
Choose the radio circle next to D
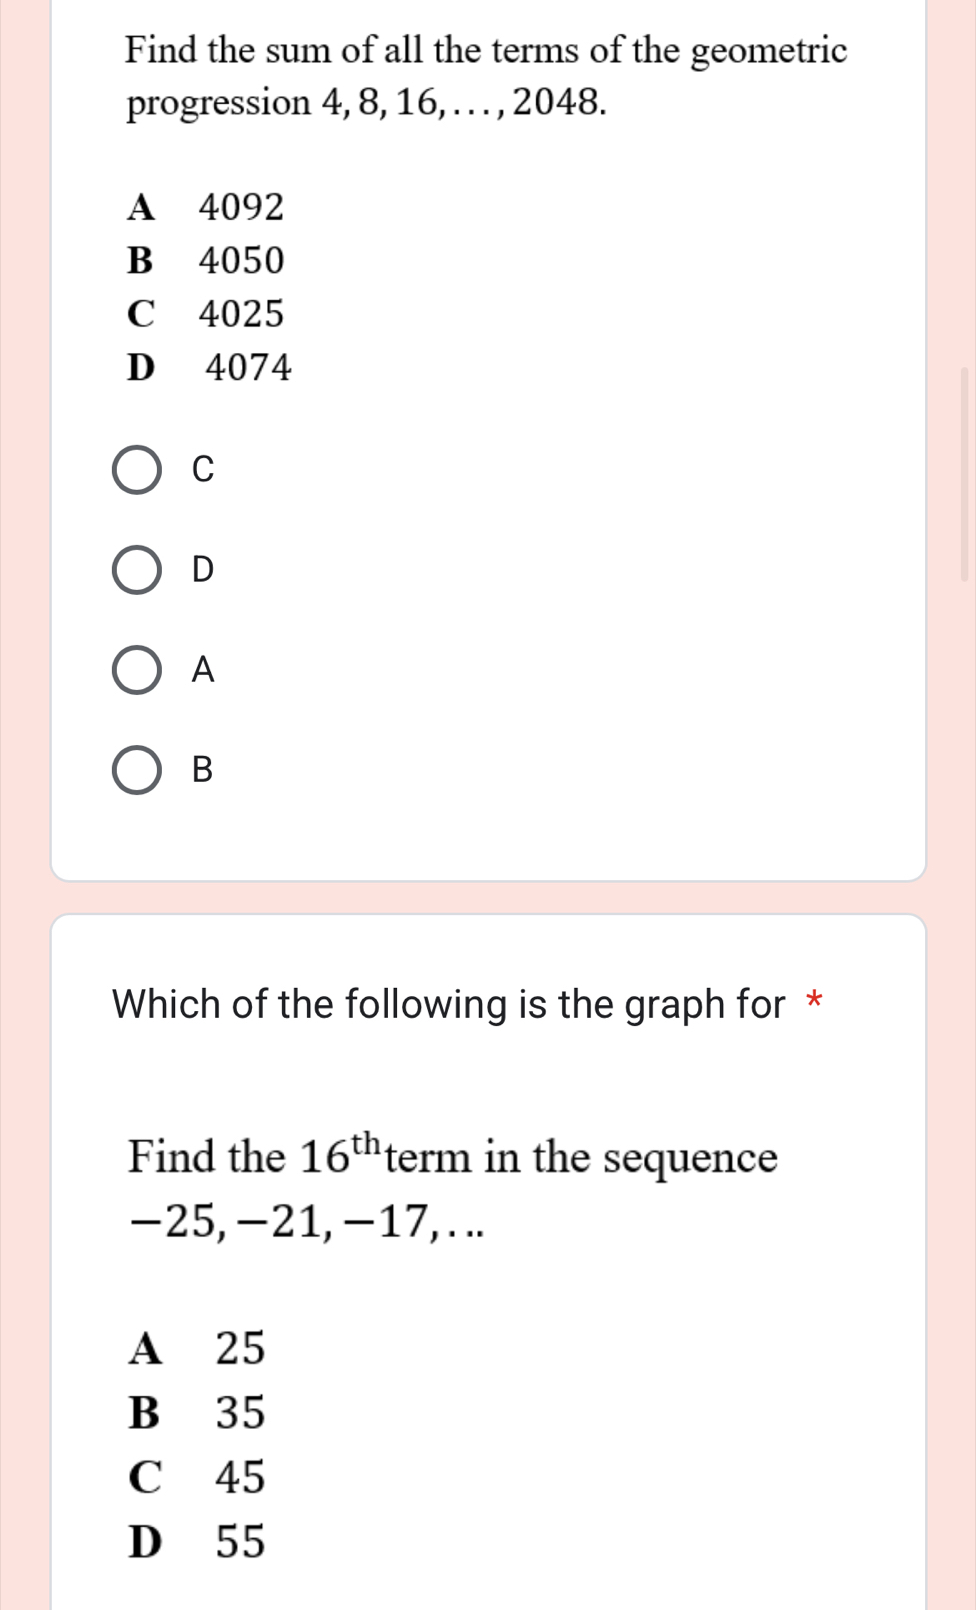point(136,570)
